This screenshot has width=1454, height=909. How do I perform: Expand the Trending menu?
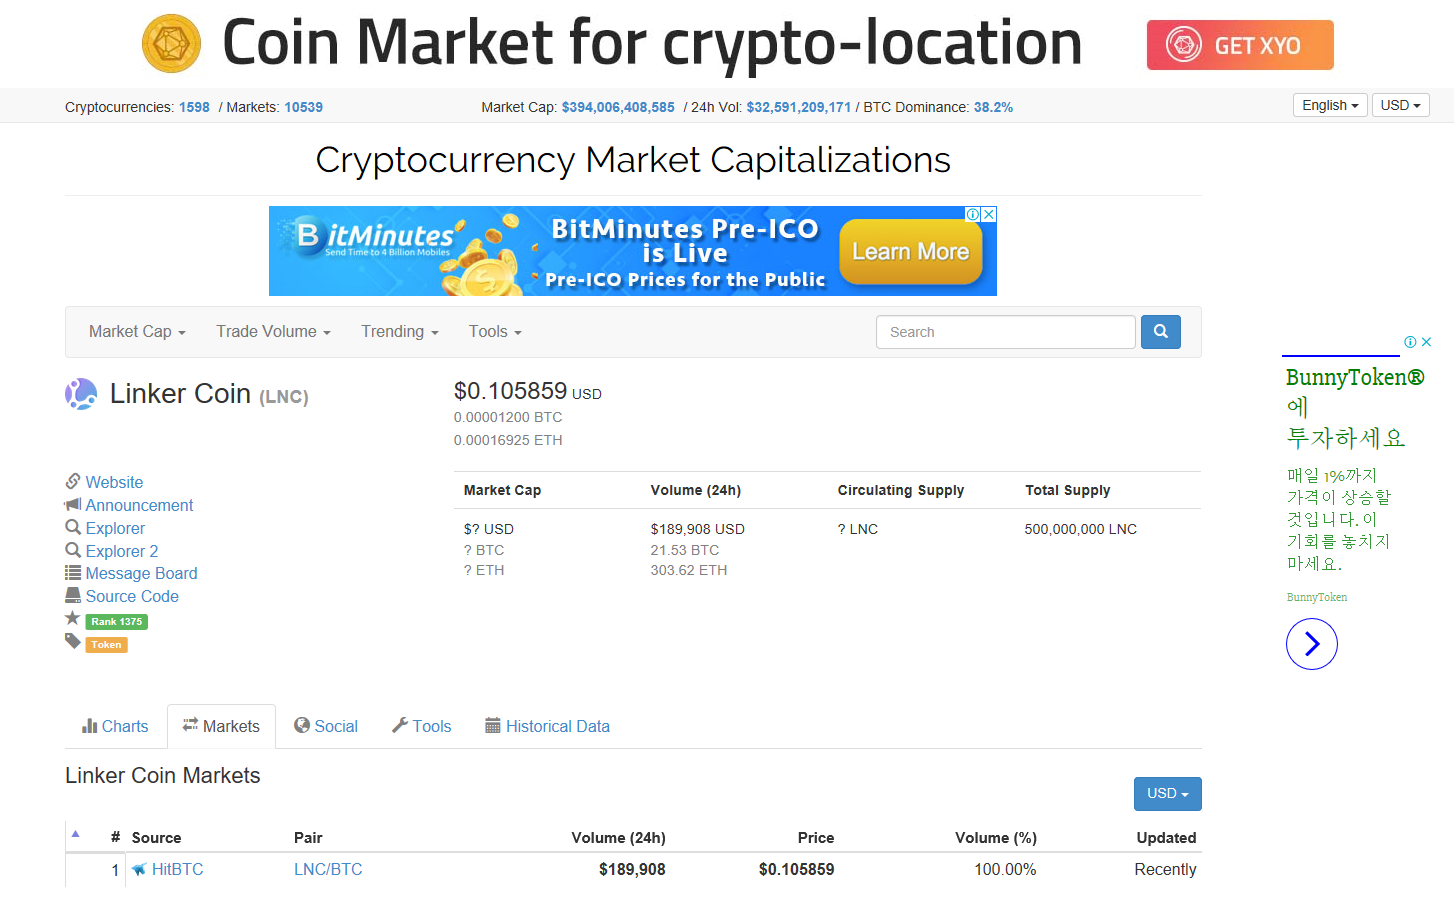[400, 332]
